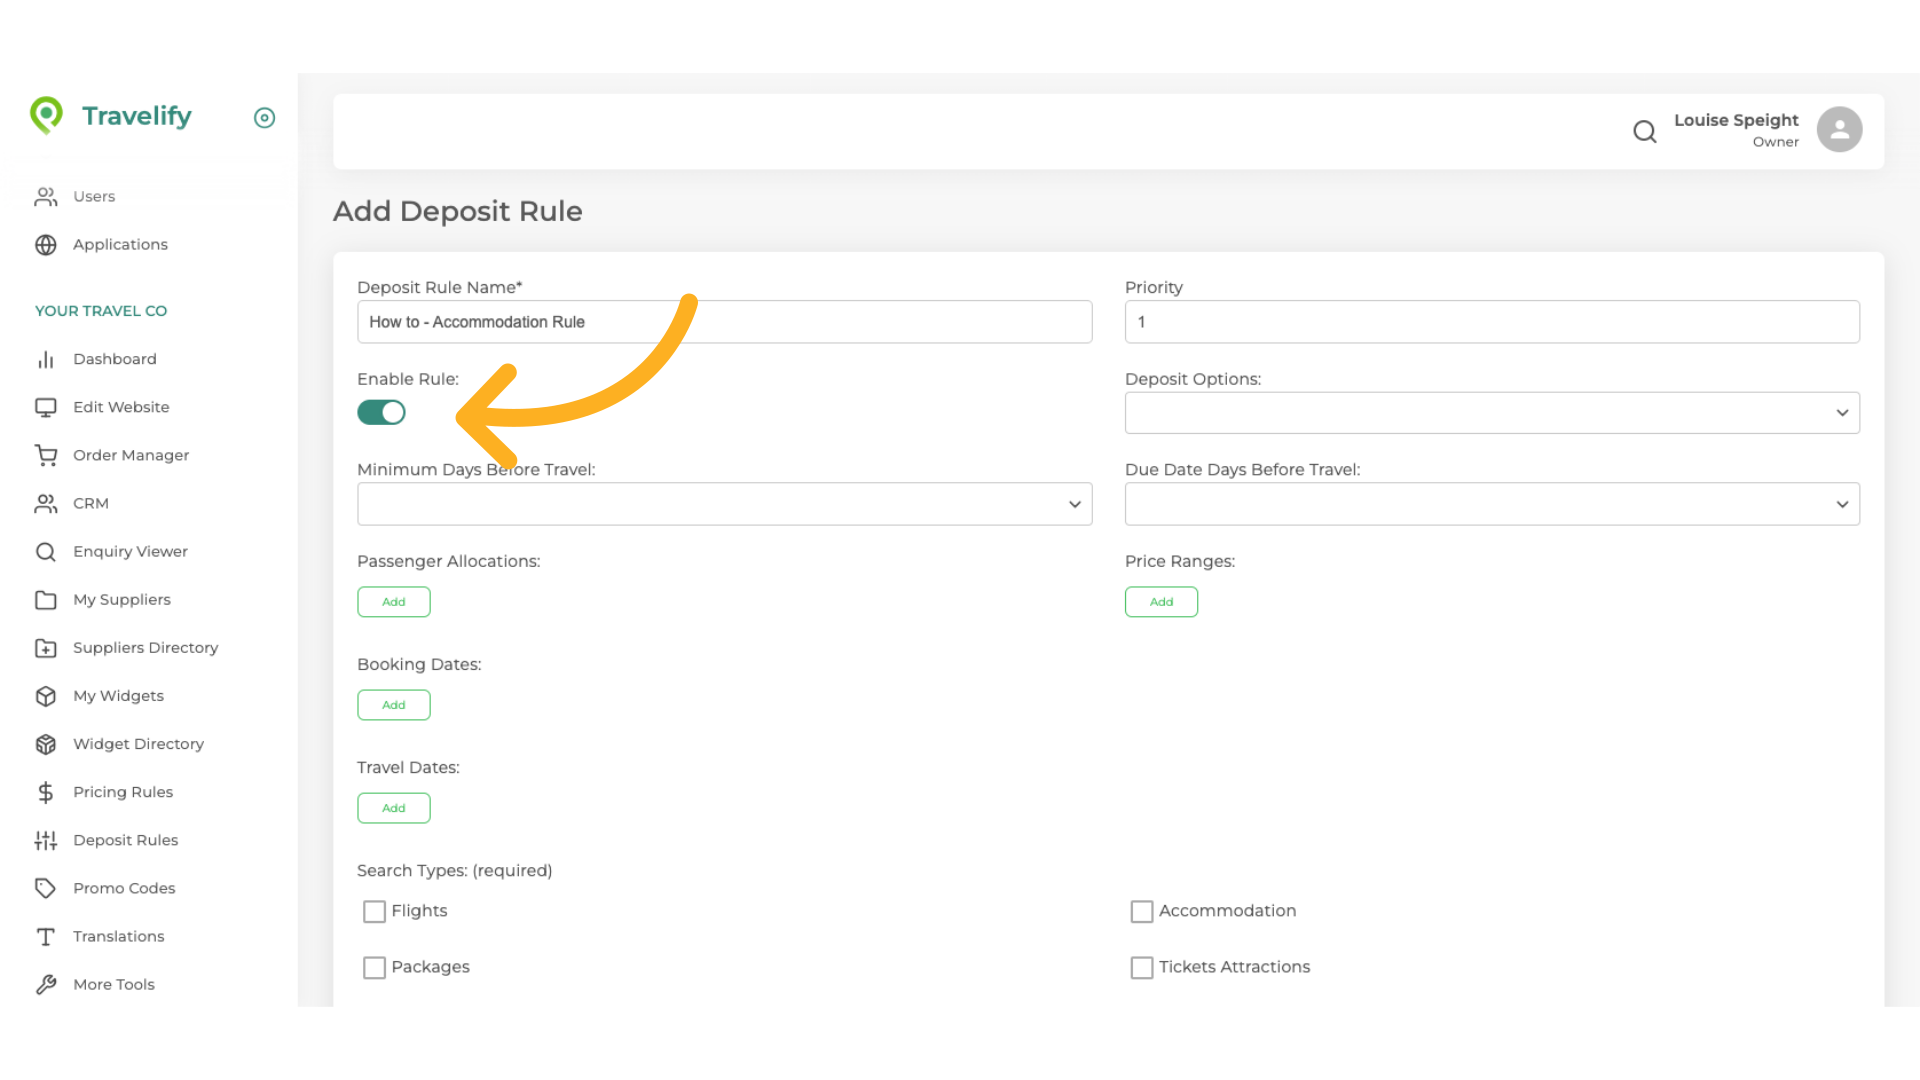Open Minimum Days Before Travel dropdown
The width and height of the screenshot is (1920, 1080).
coord(724,504)
